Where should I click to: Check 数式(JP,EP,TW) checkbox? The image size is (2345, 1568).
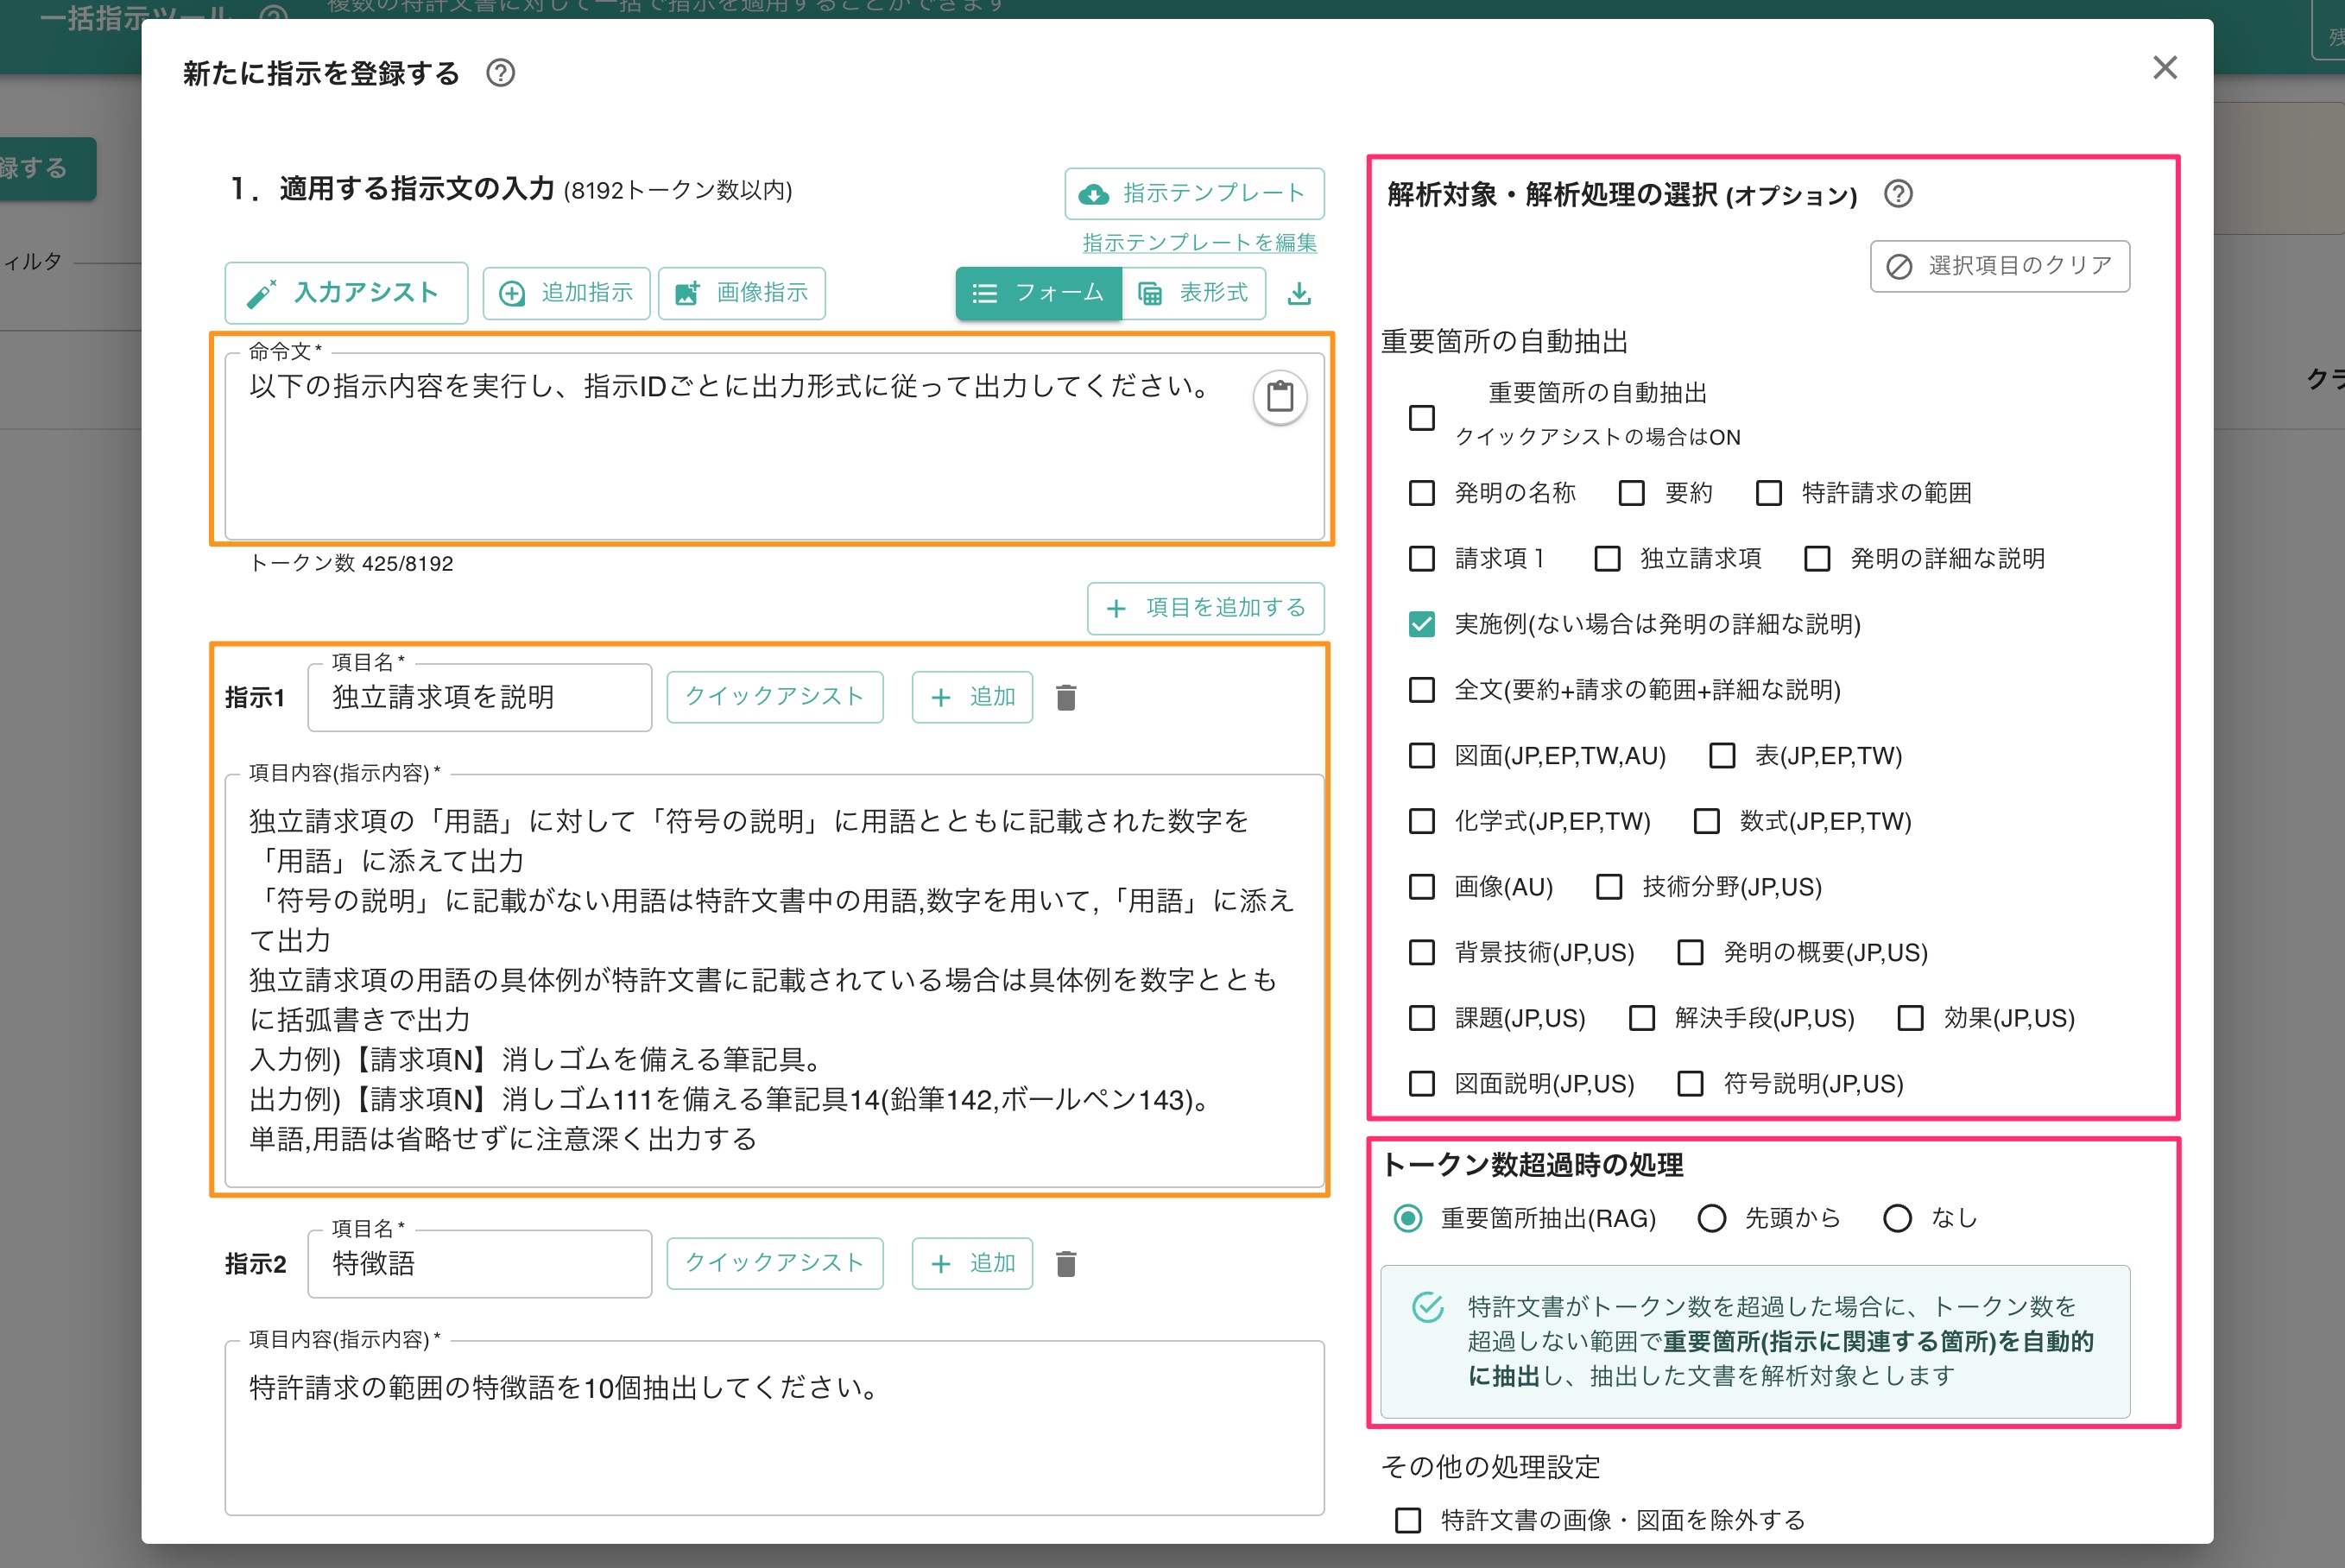coord(1706,822)
